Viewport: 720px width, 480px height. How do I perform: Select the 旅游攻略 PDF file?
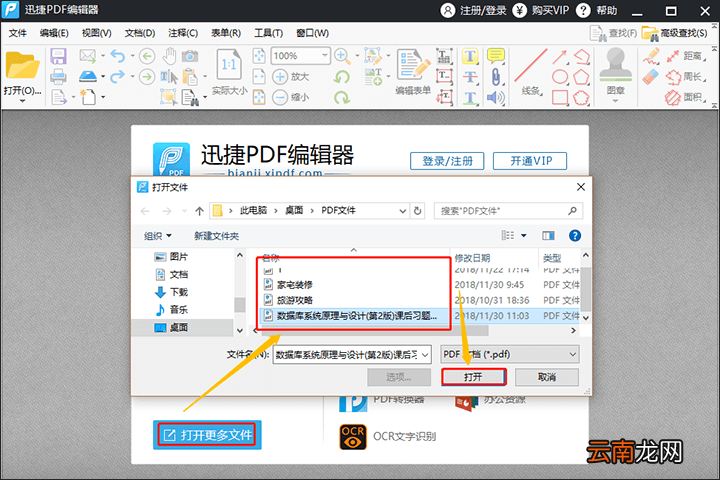294,300
